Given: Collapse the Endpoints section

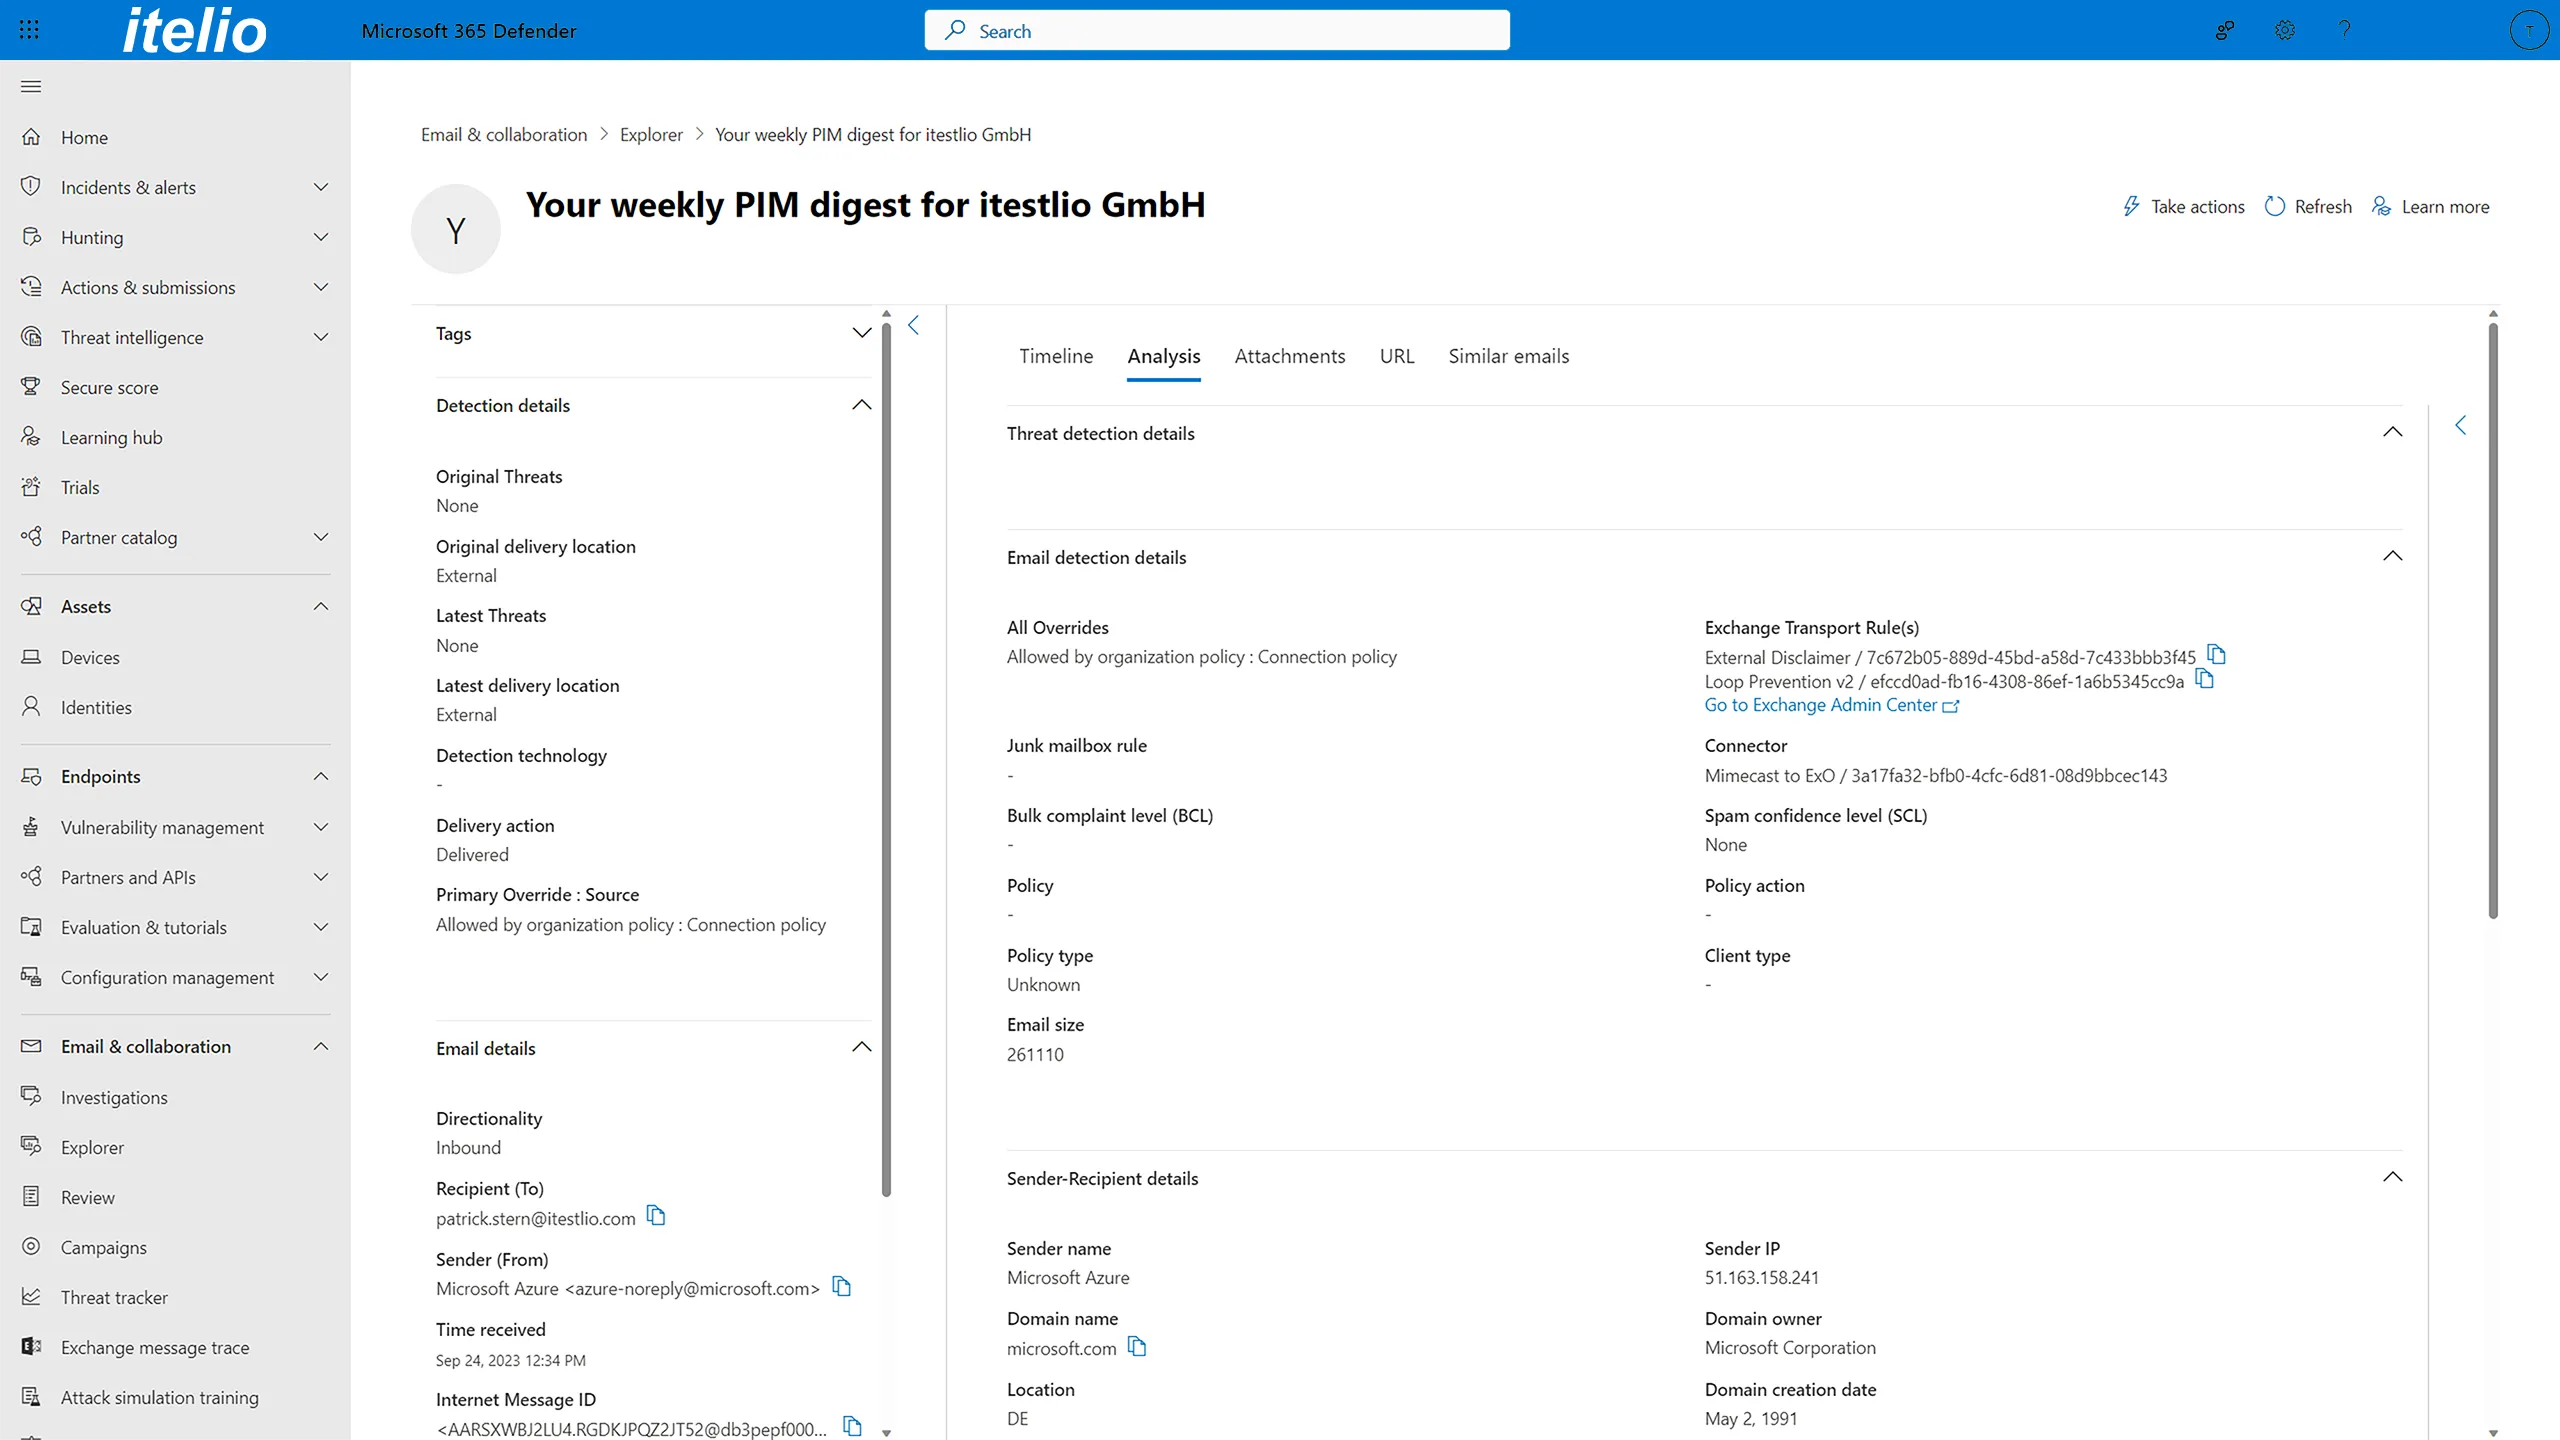Looking at the screenshot, I should click(321, 777).
